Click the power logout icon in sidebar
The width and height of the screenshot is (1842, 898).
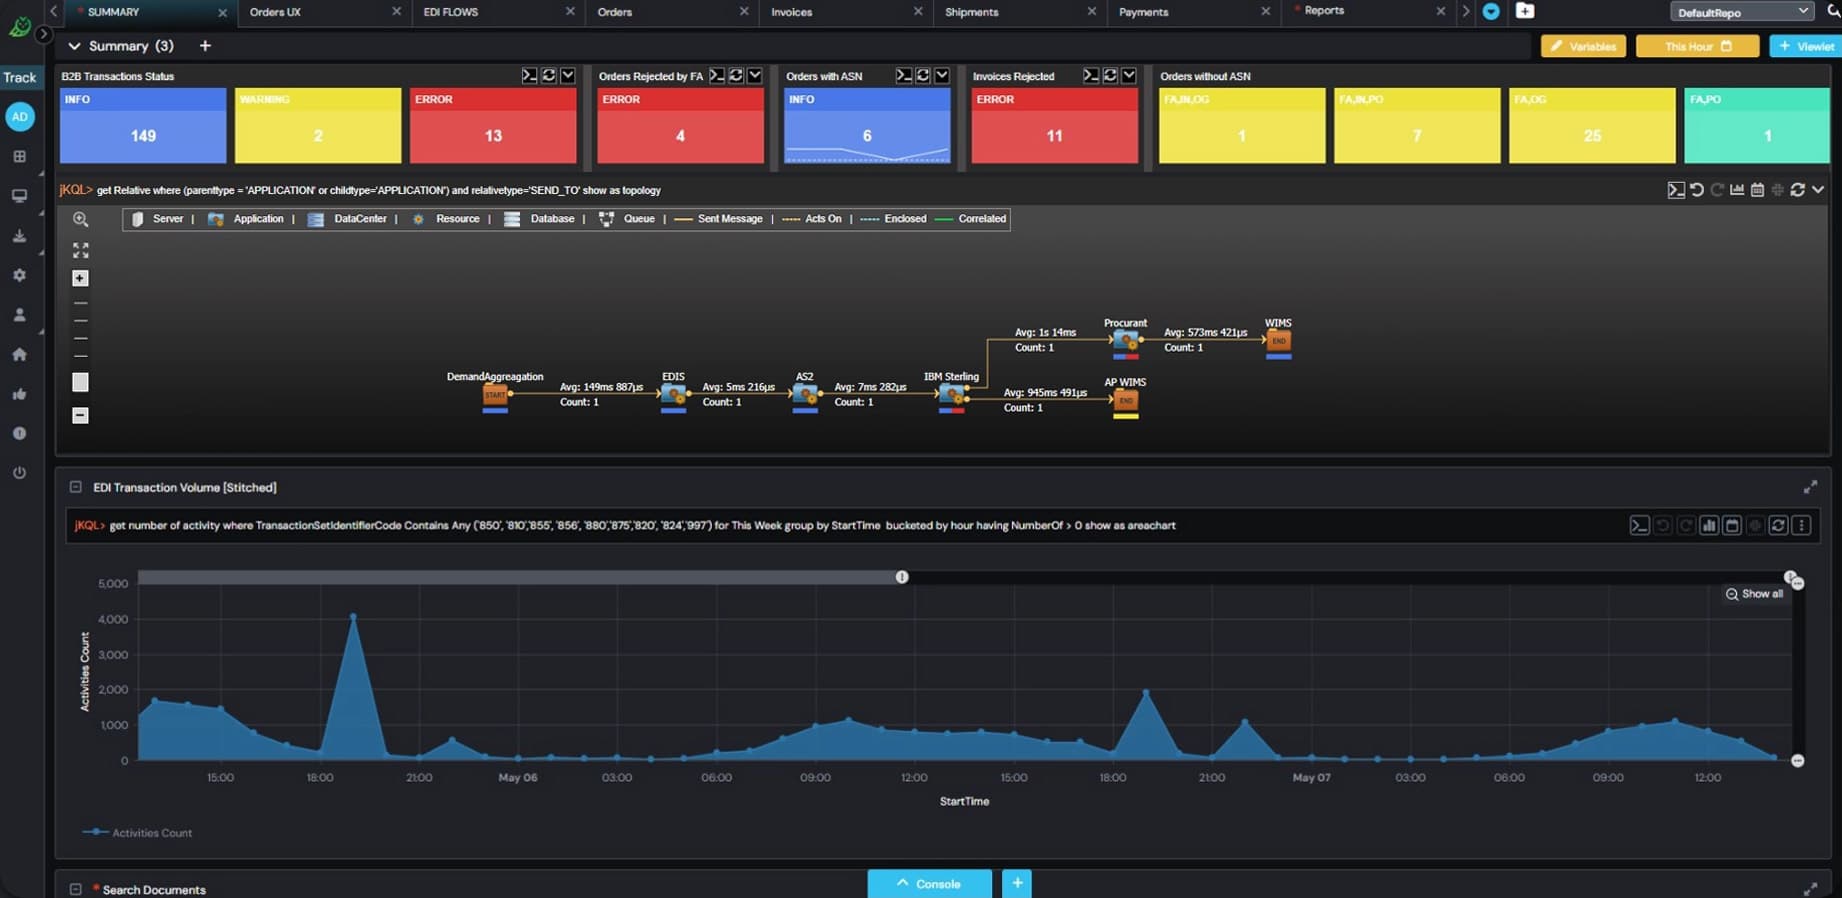pyautogui.click(x=19, y=472)
